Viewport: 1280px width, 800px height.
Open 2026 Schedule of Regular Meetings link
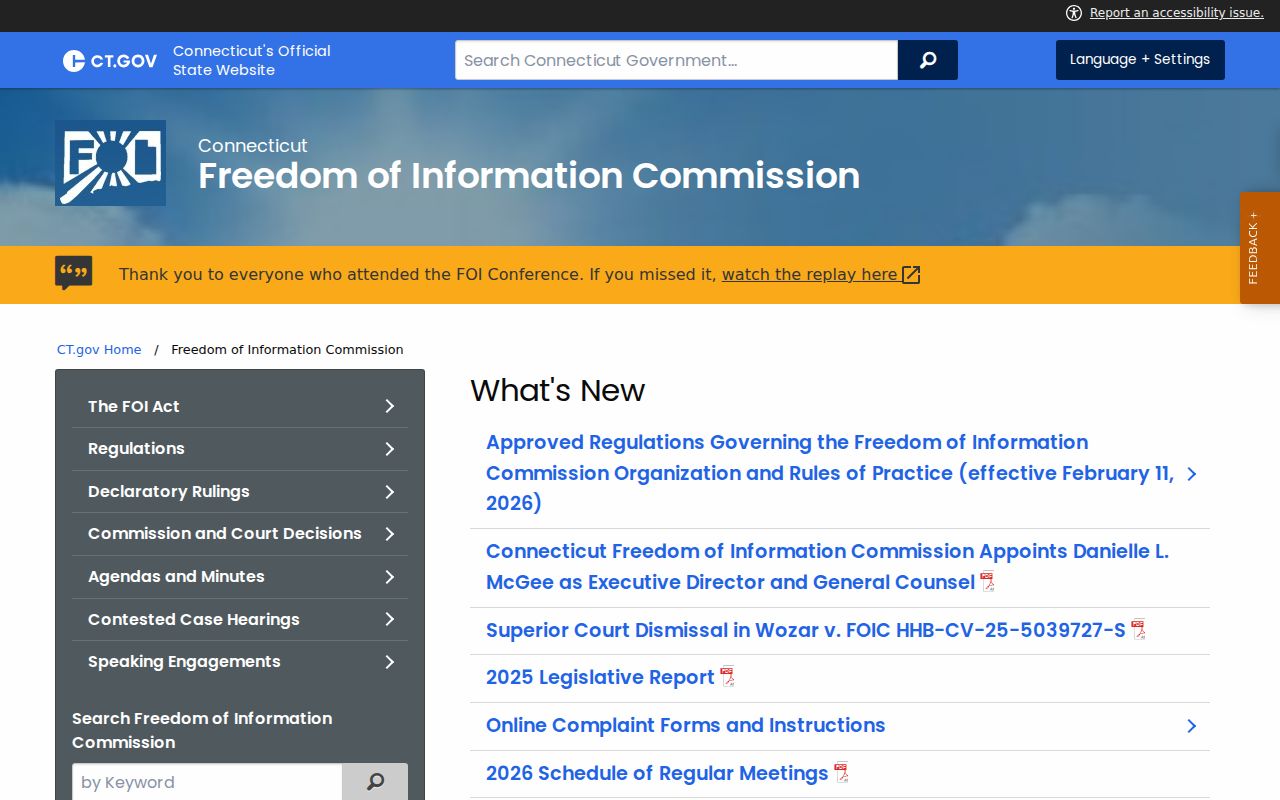click(657, 773)
